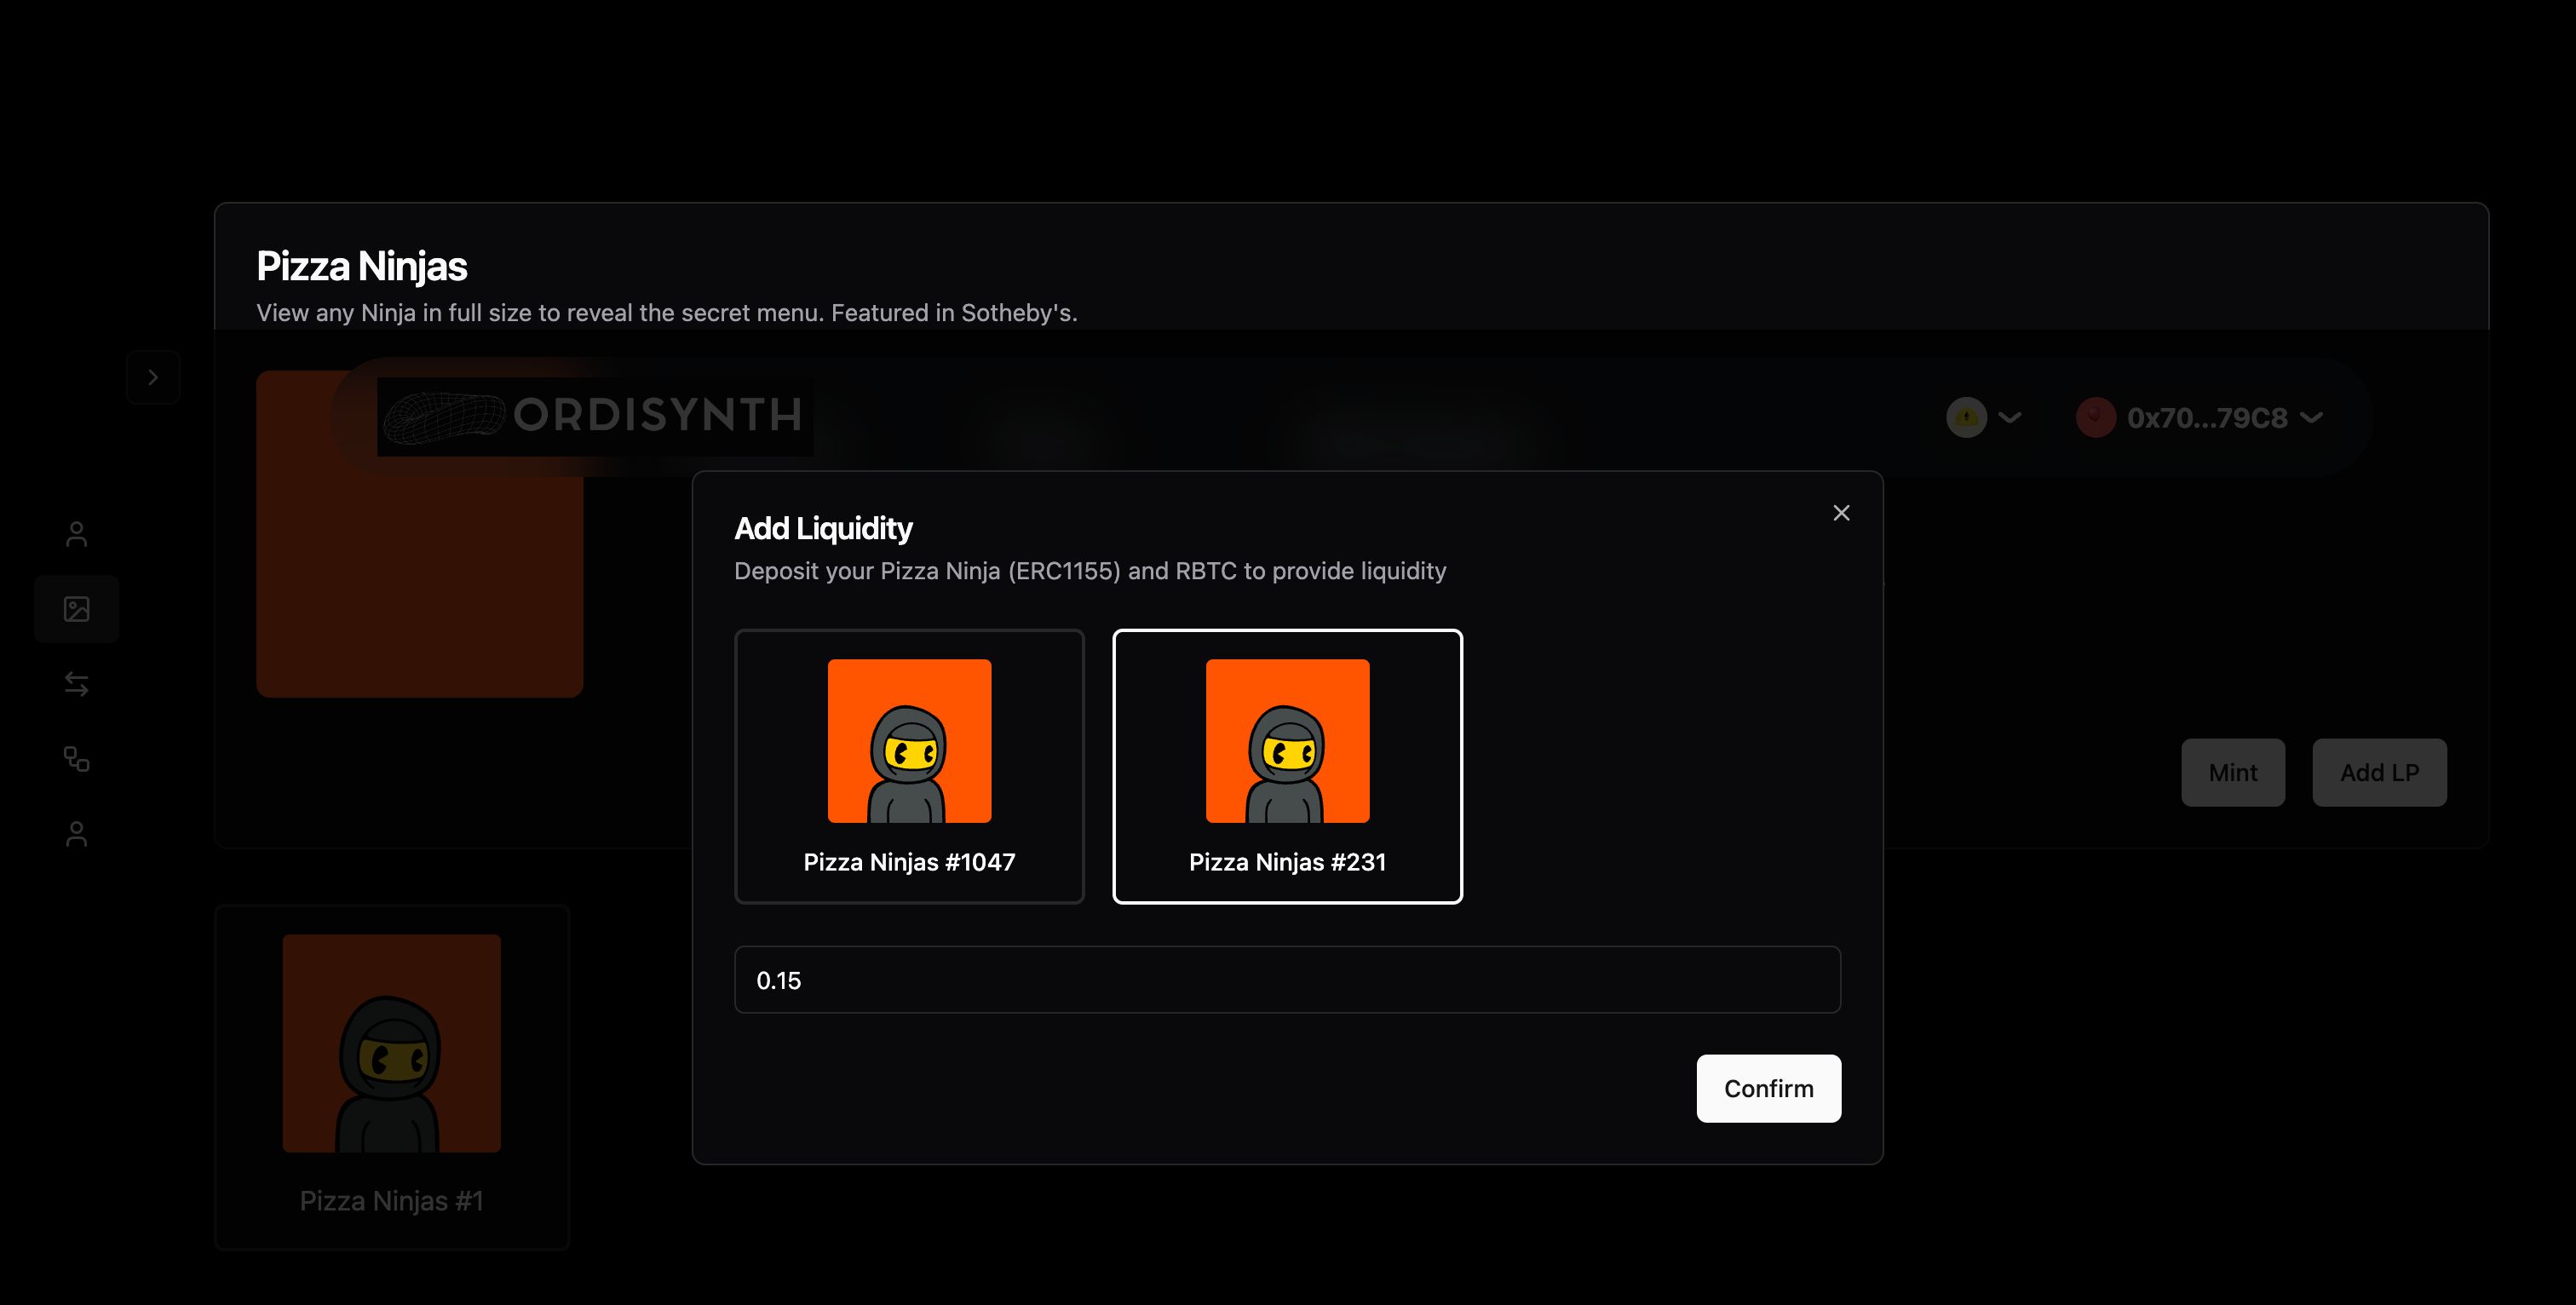Viewport: 2576px width, 1305px height.
Task: Click the RBTC amount input field
Action: 1288,979
